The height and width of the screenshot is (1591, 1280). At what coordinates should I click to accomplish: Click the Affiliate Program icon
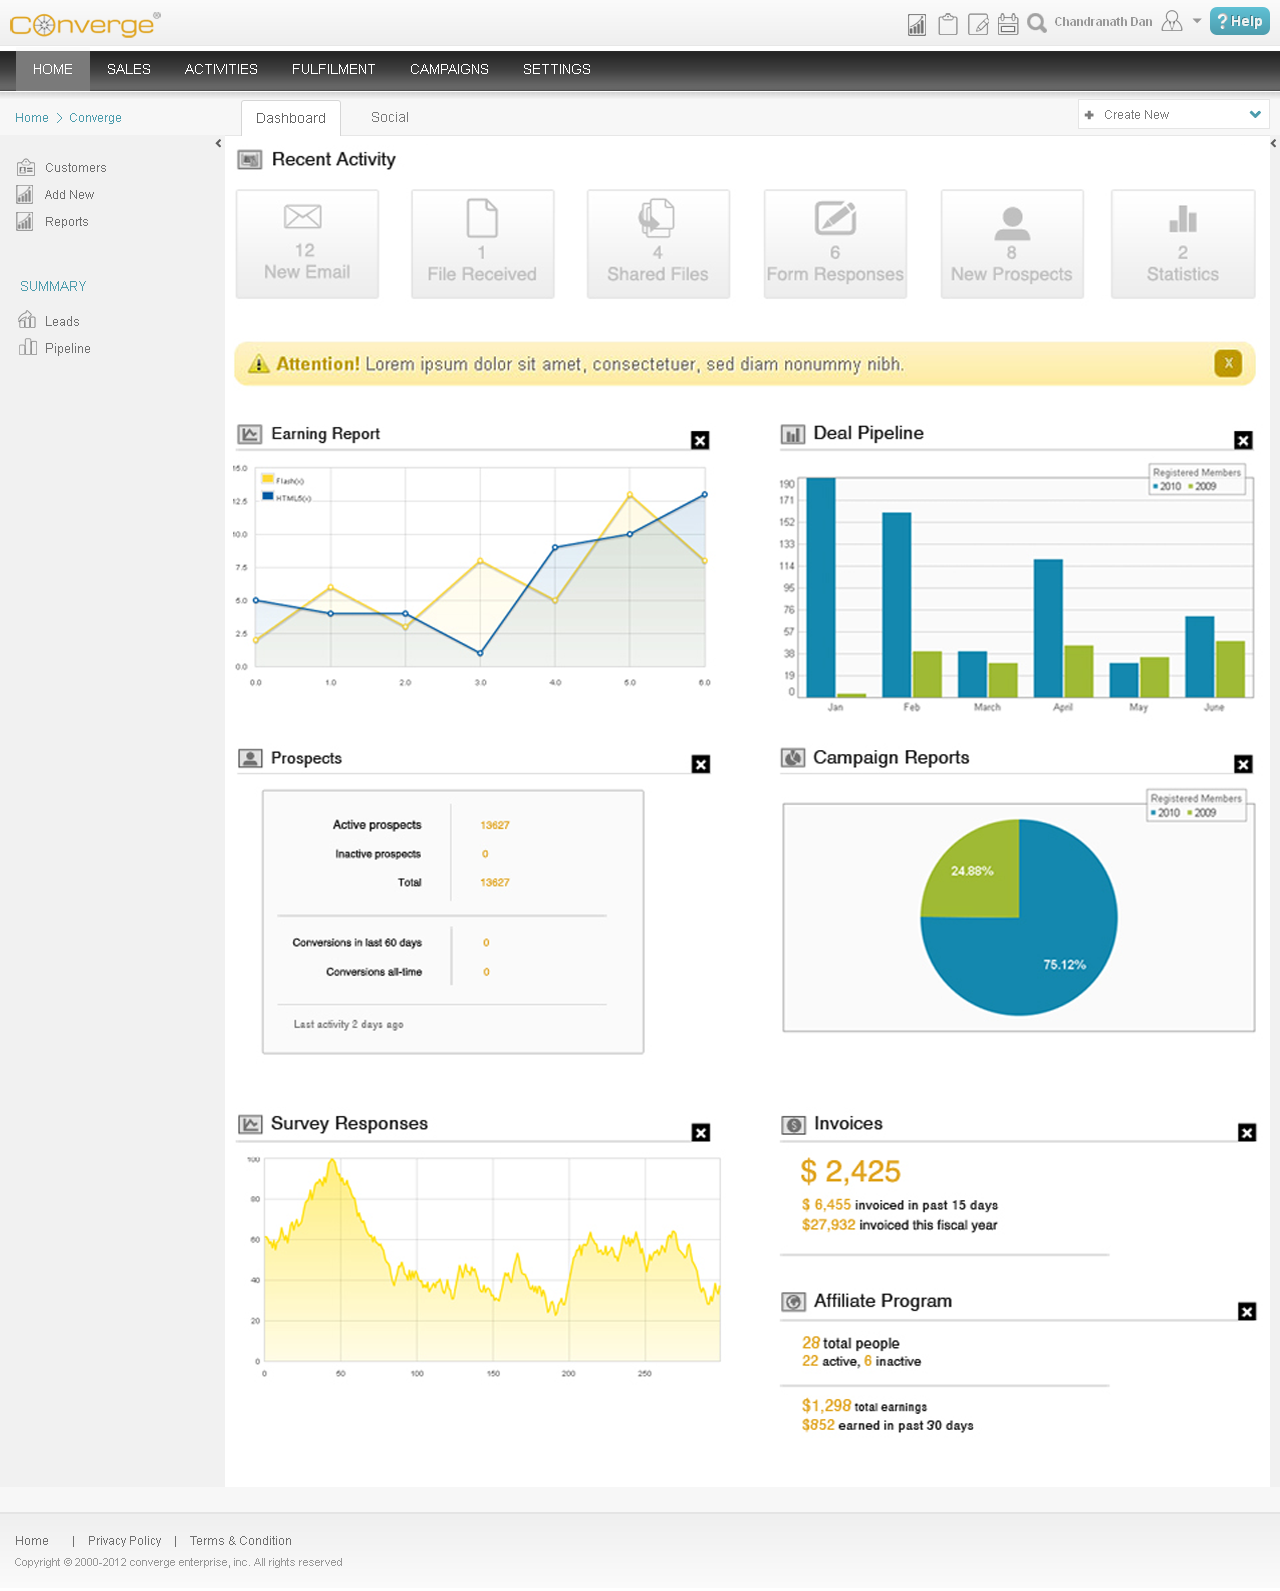tap(794, 1302)
